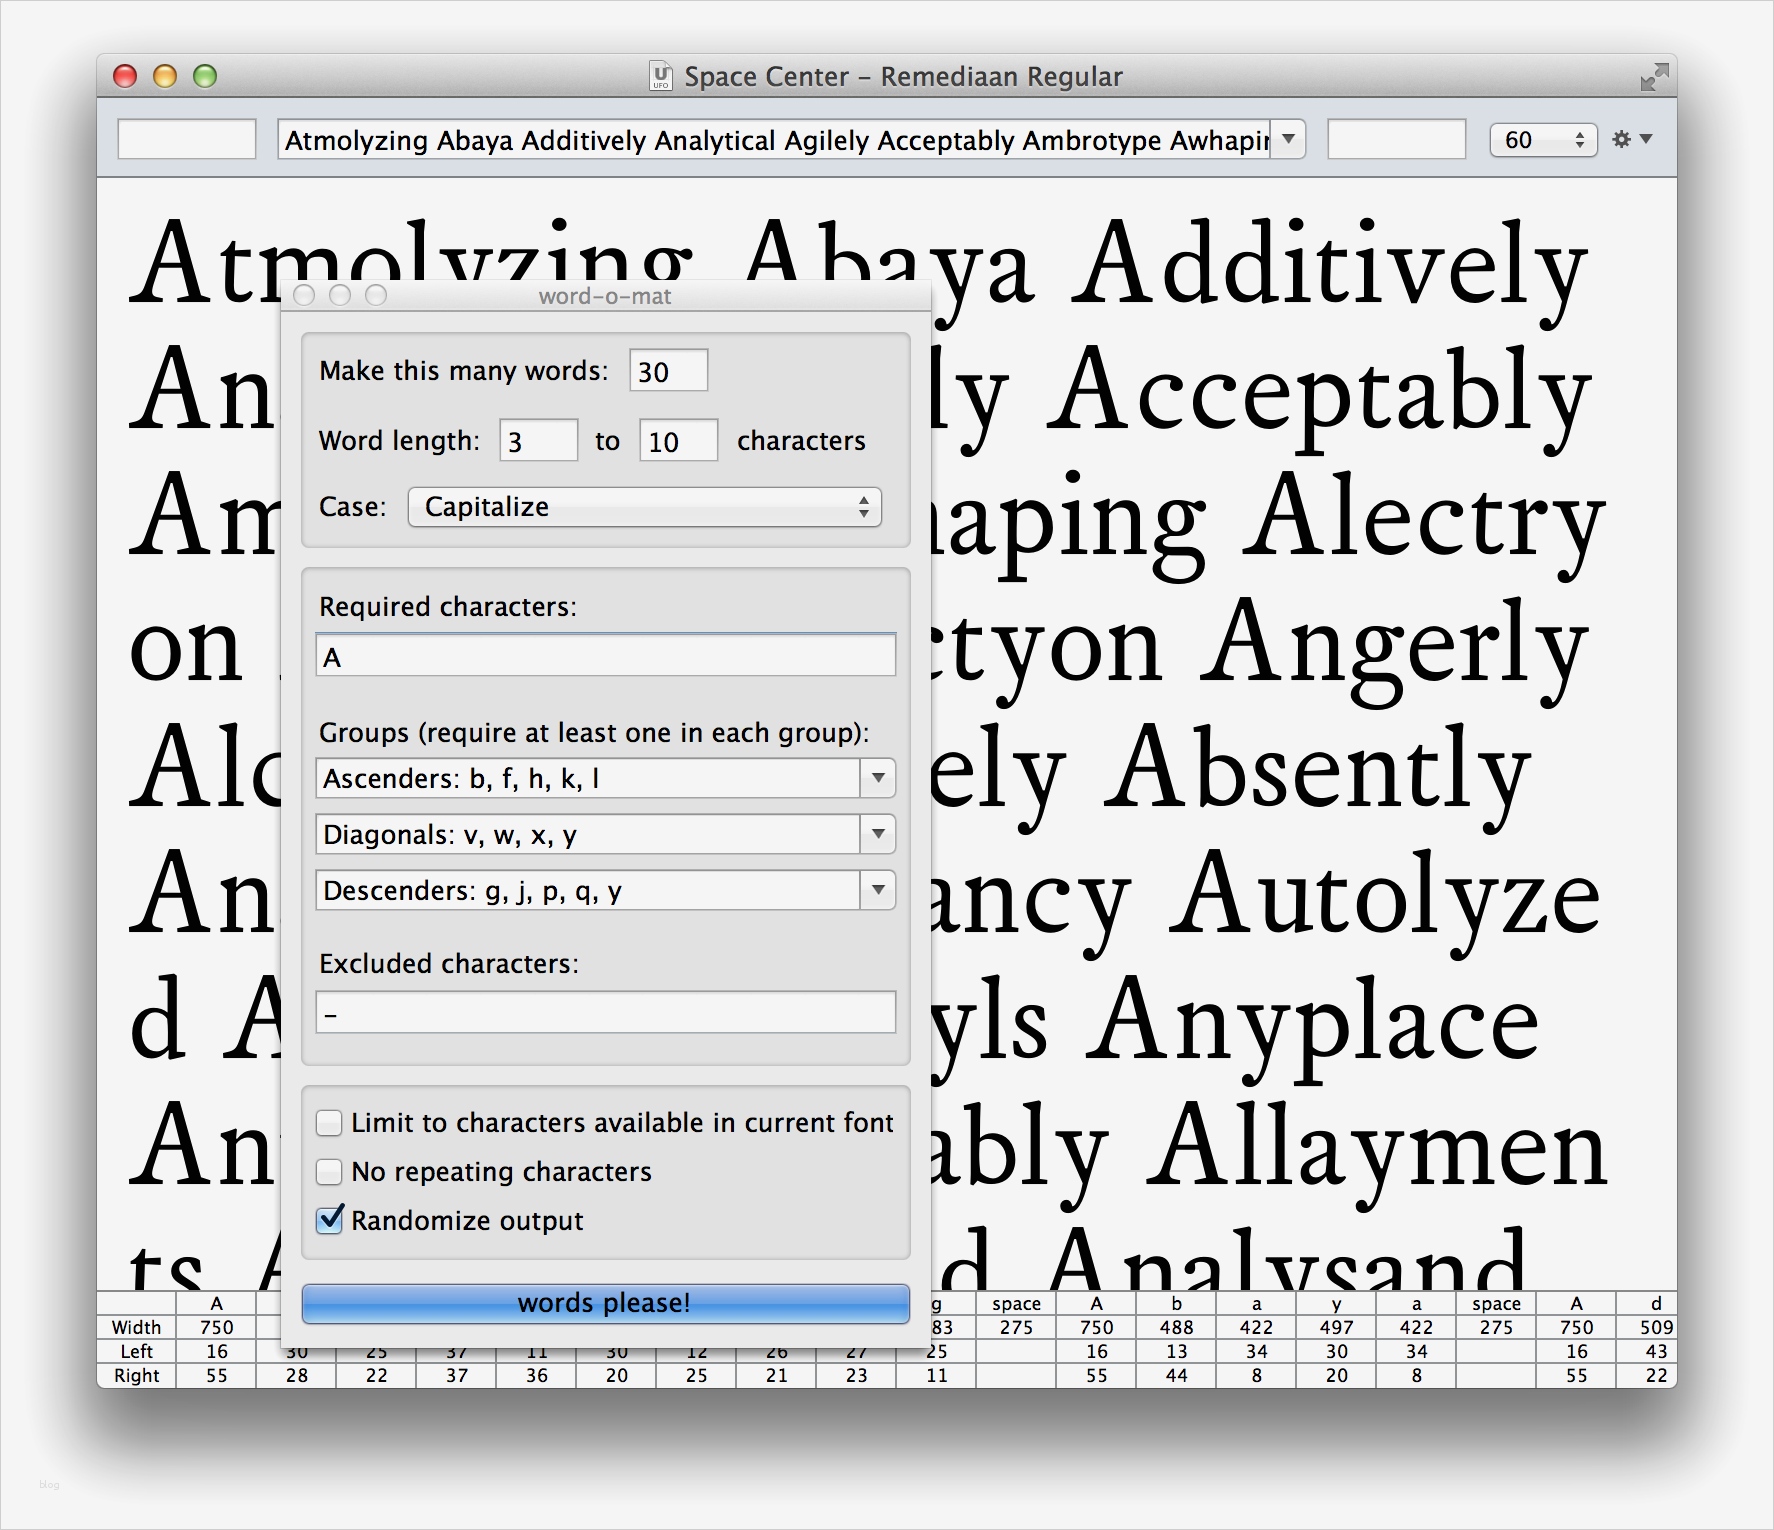Zoom Space Center window with green button
Image resolution: width=1774 pixels, height=1530 pixels.
pyautogui.click(x=205, y=76)
